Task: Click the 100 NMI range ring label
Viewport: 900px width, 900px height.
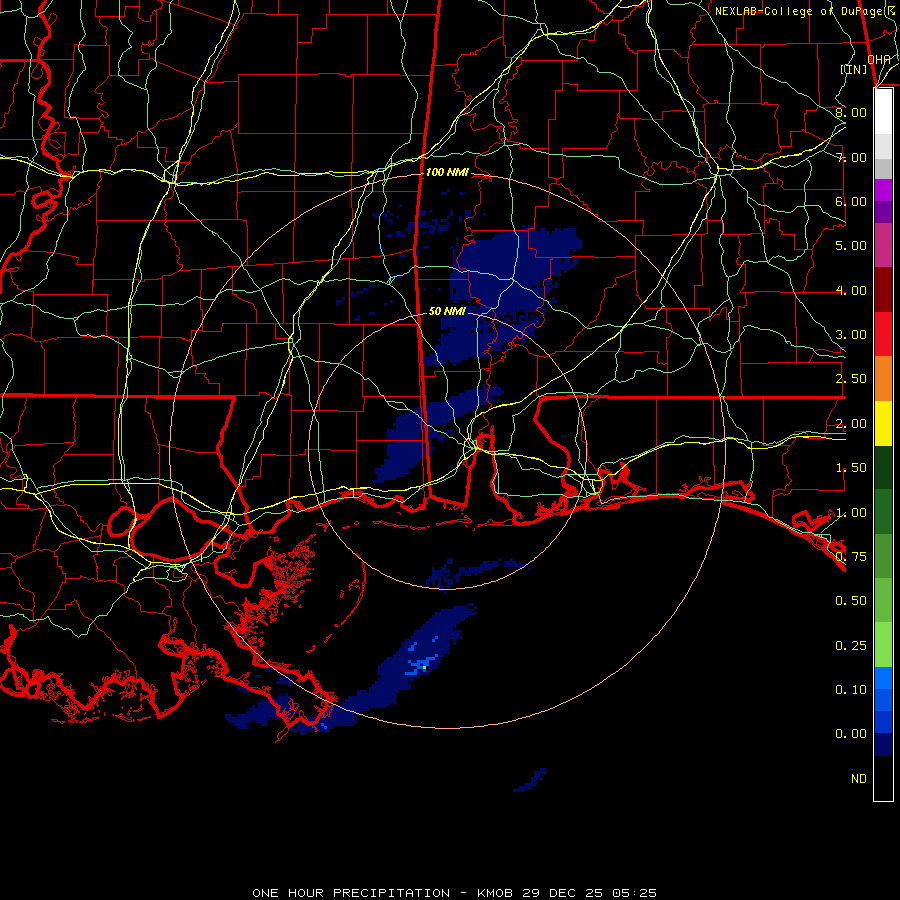Action: 447,172
